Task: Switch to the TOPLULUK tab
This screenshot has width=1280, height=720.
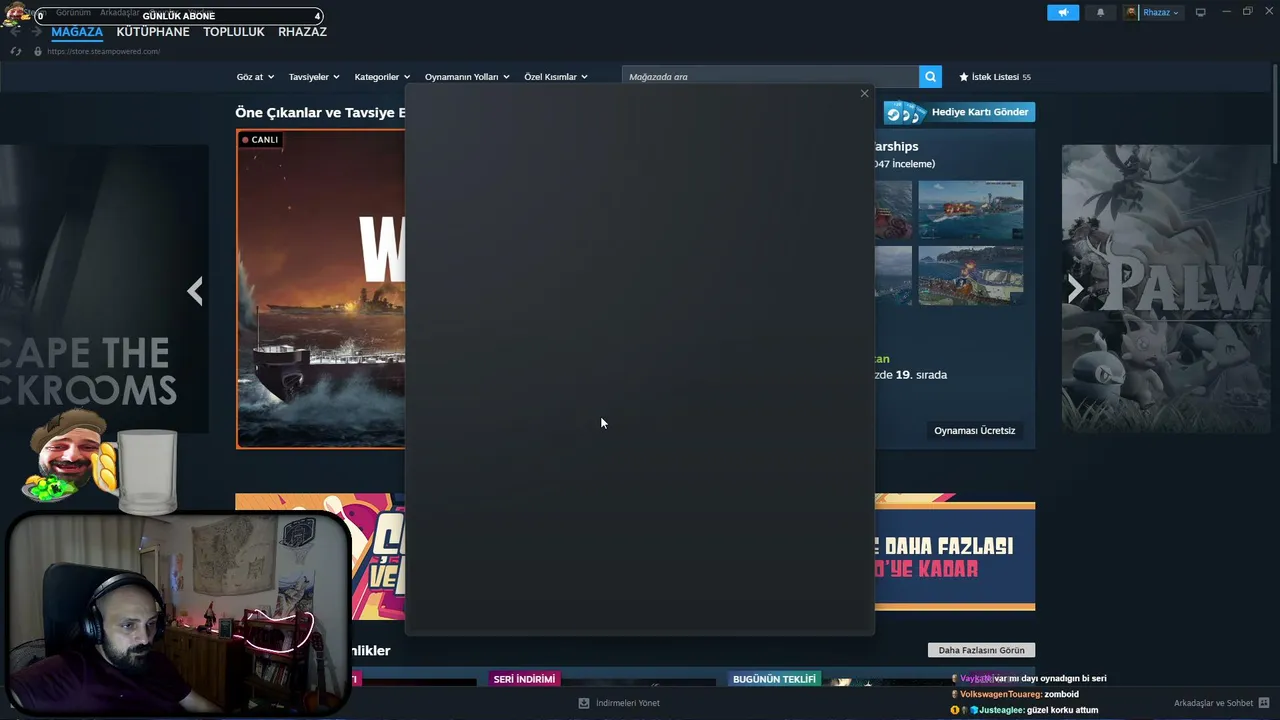Action: pos(234,32)
